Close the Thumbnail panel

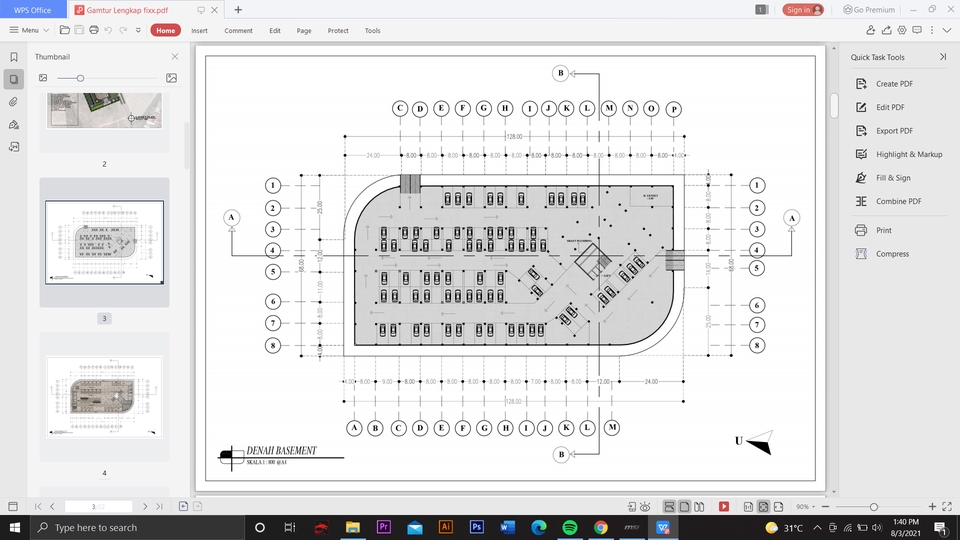pyautogui.click(x=175, y=56)
